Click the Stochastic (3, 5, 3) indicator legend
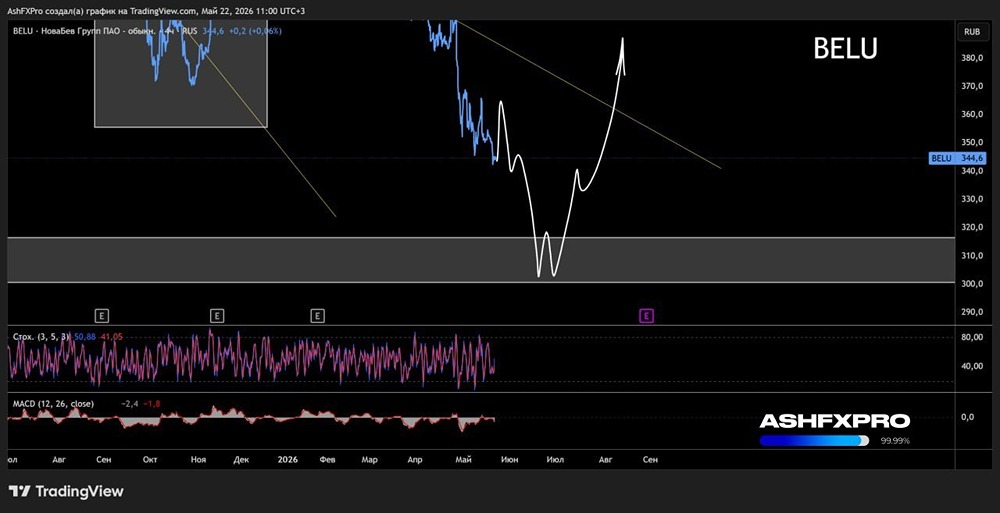The image size is (1000, 513). click(x=41, y=336)
